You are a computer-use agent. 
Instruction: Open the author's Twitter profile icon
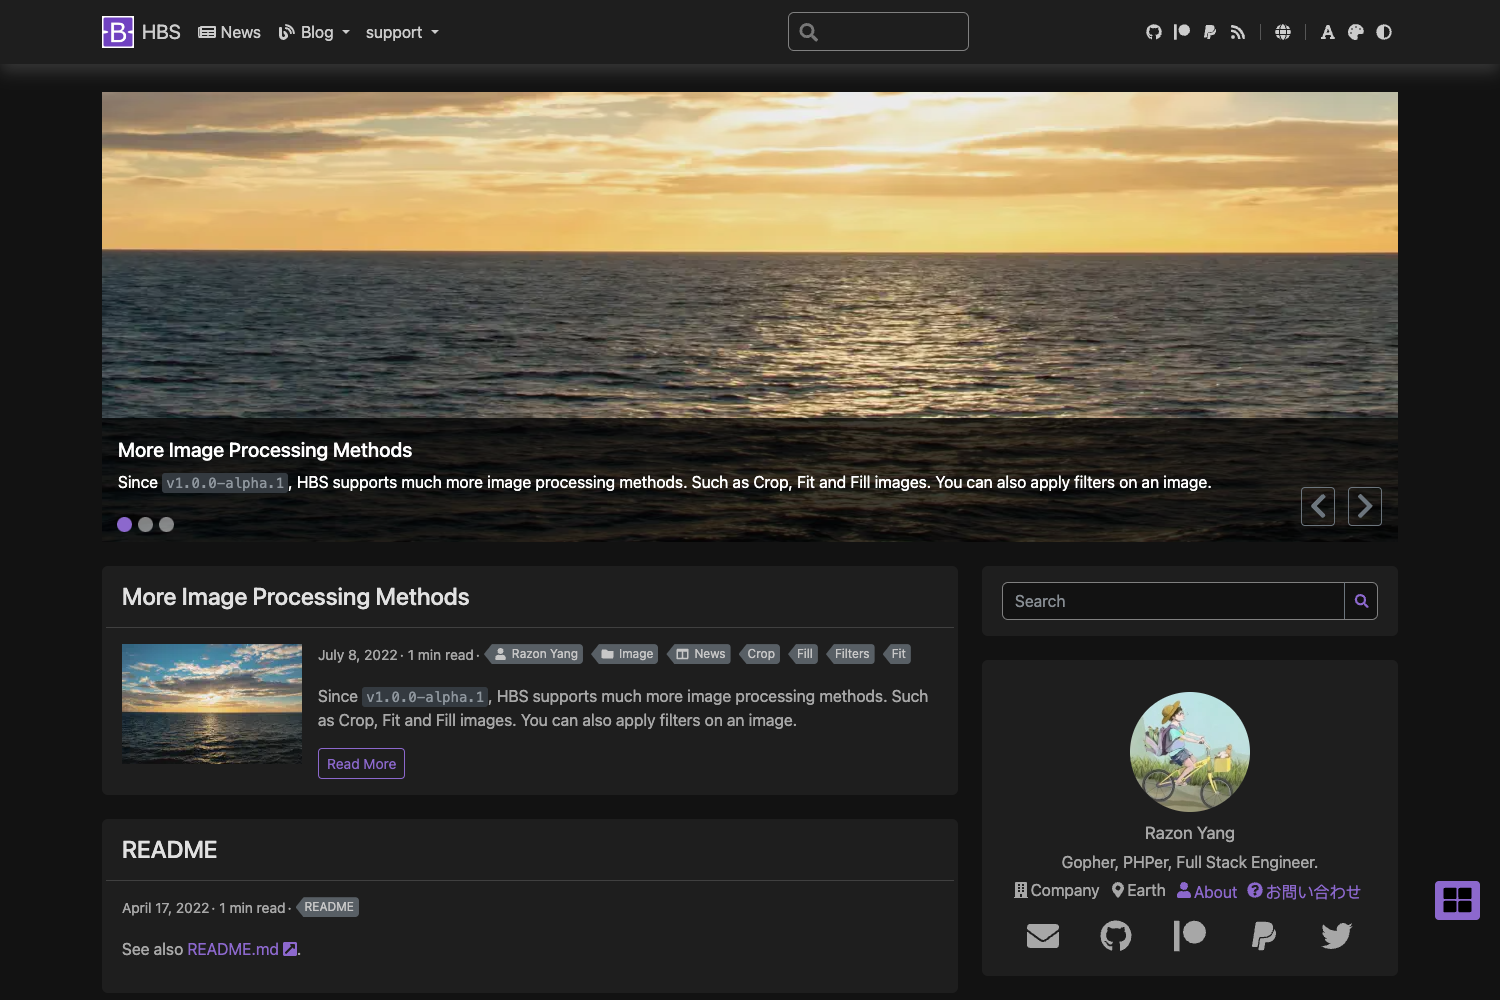1336,936
